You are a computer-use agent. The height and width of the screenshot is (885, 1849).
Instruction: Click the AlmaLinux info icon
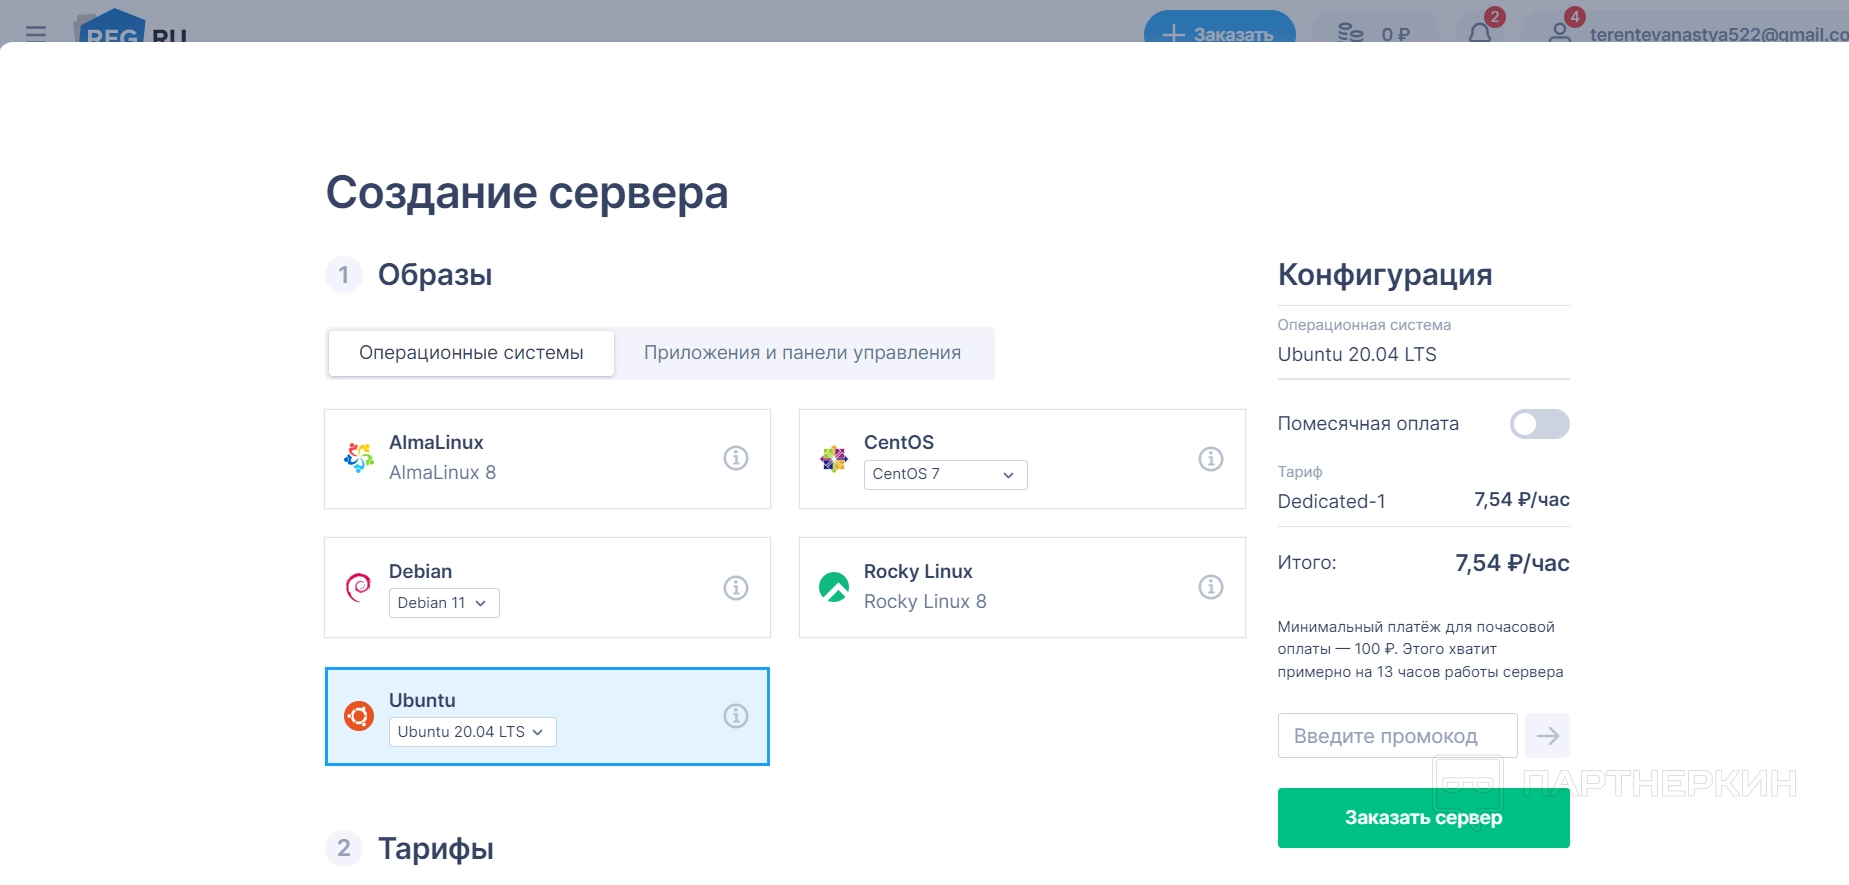point(736,458)
